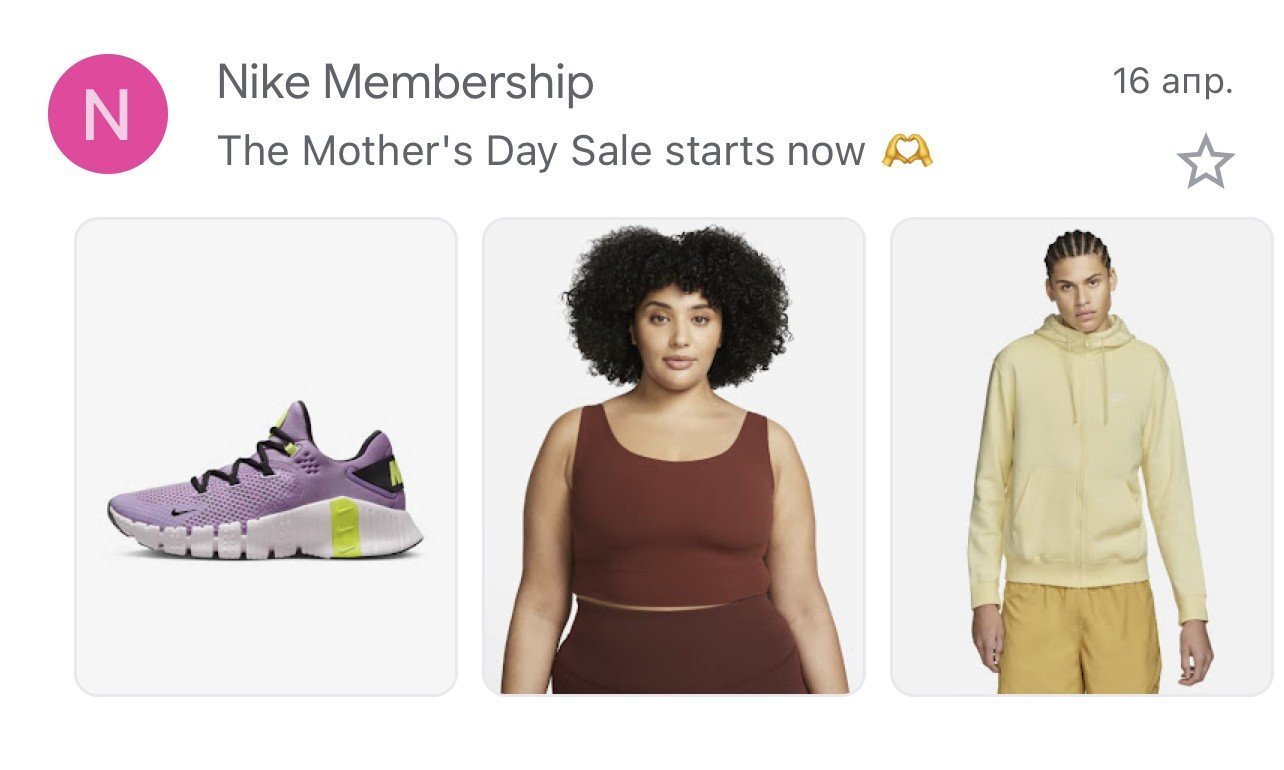This screenshot has width=1284, height=770.
Task: Open the yellow hoodie model thumbnail
Action: coord(1081,456)
